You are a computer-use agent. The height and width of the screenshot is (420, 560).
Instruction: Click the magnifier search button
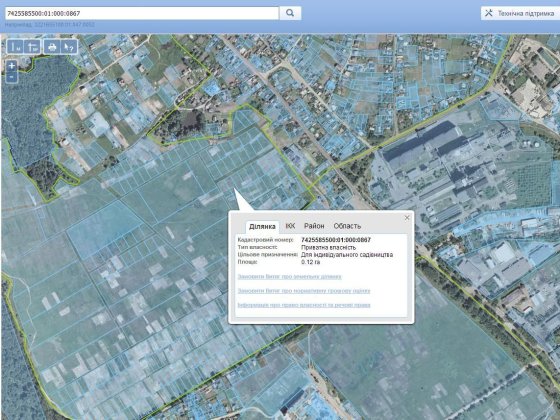(290, 13)
